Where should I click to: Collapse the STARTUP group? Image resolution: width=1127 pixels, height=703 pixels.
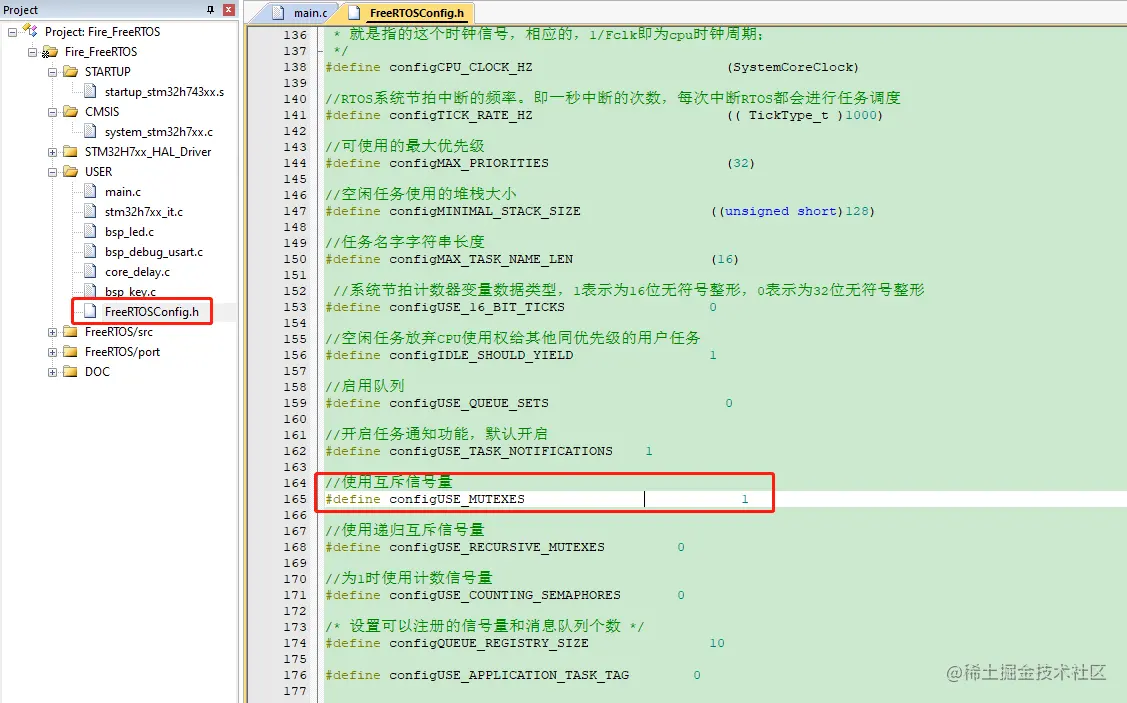52,72
